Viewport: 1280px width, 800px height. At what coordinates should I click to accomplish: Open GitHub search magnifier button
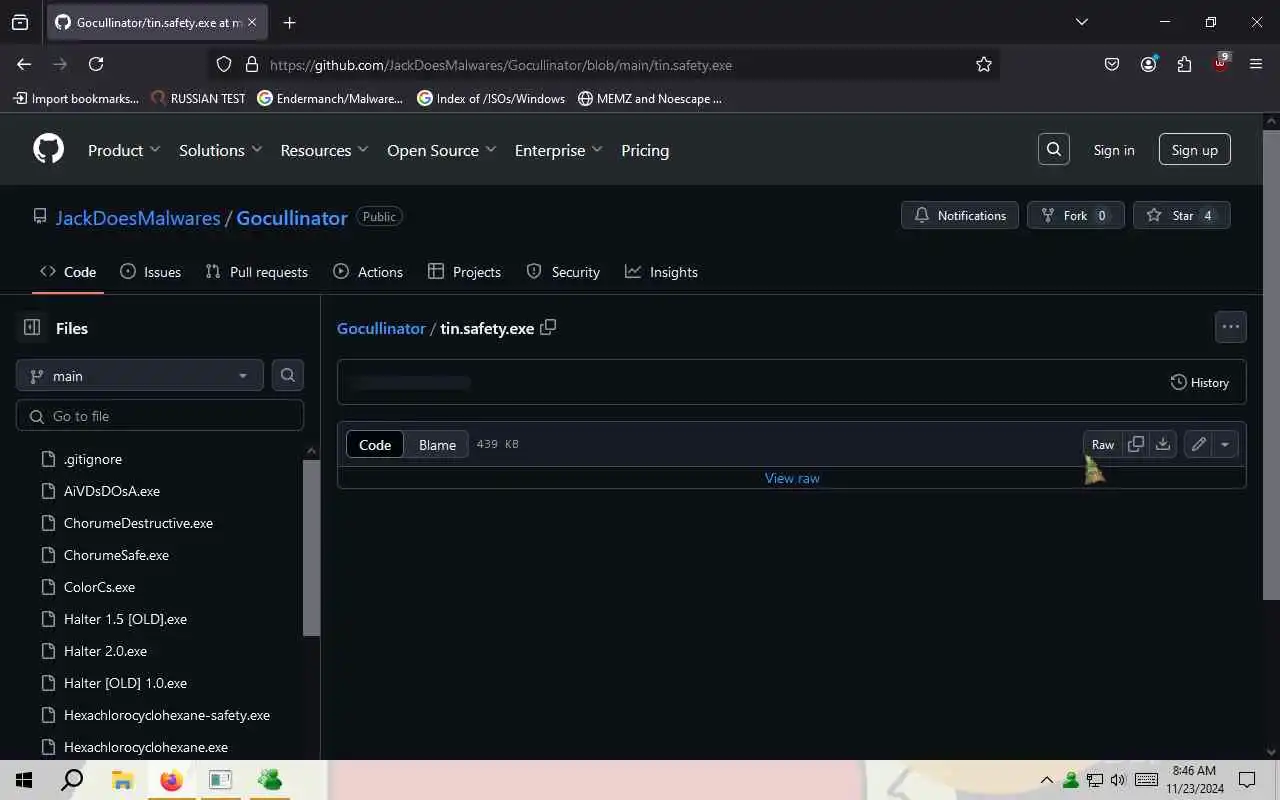1054,150
